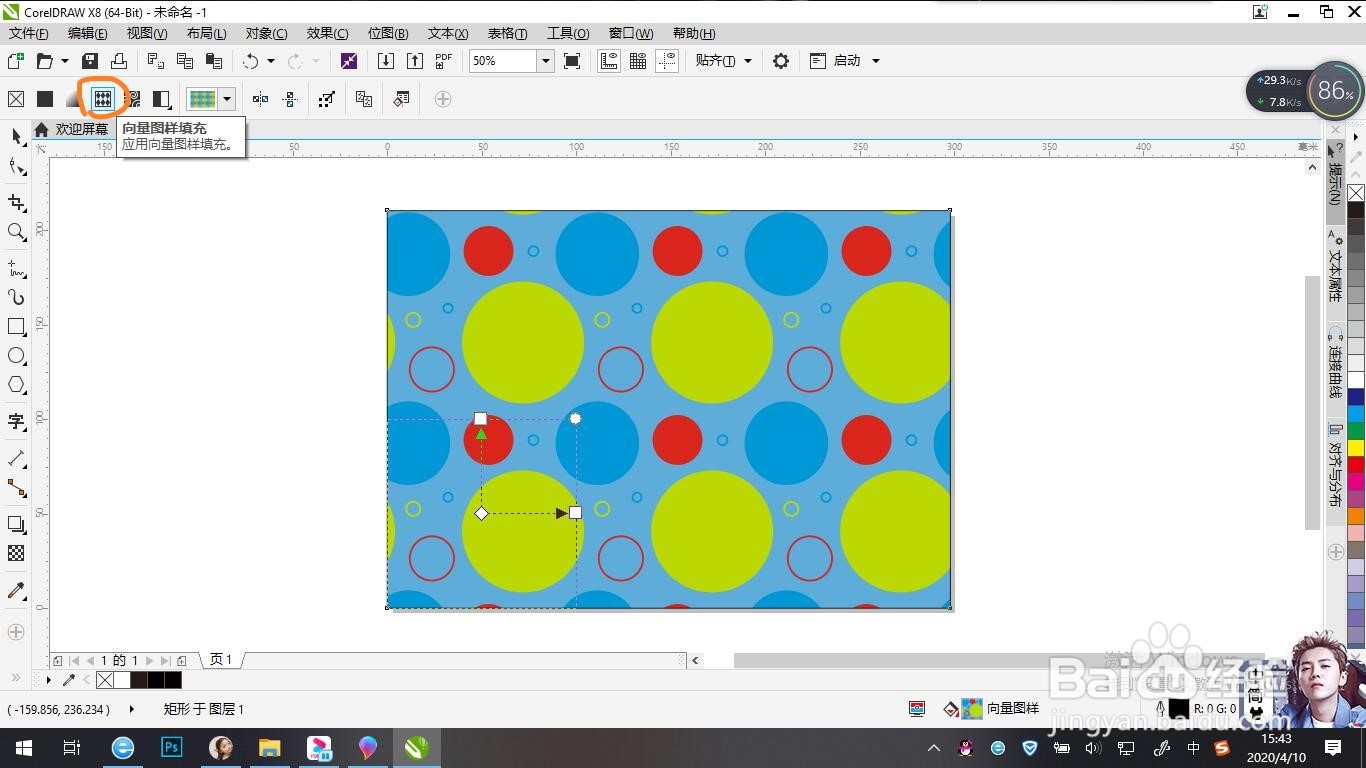This screenshot has height=768, width=1366.
Task: Open zoom level 50% dropdown
Action: [x=546, y=61]
